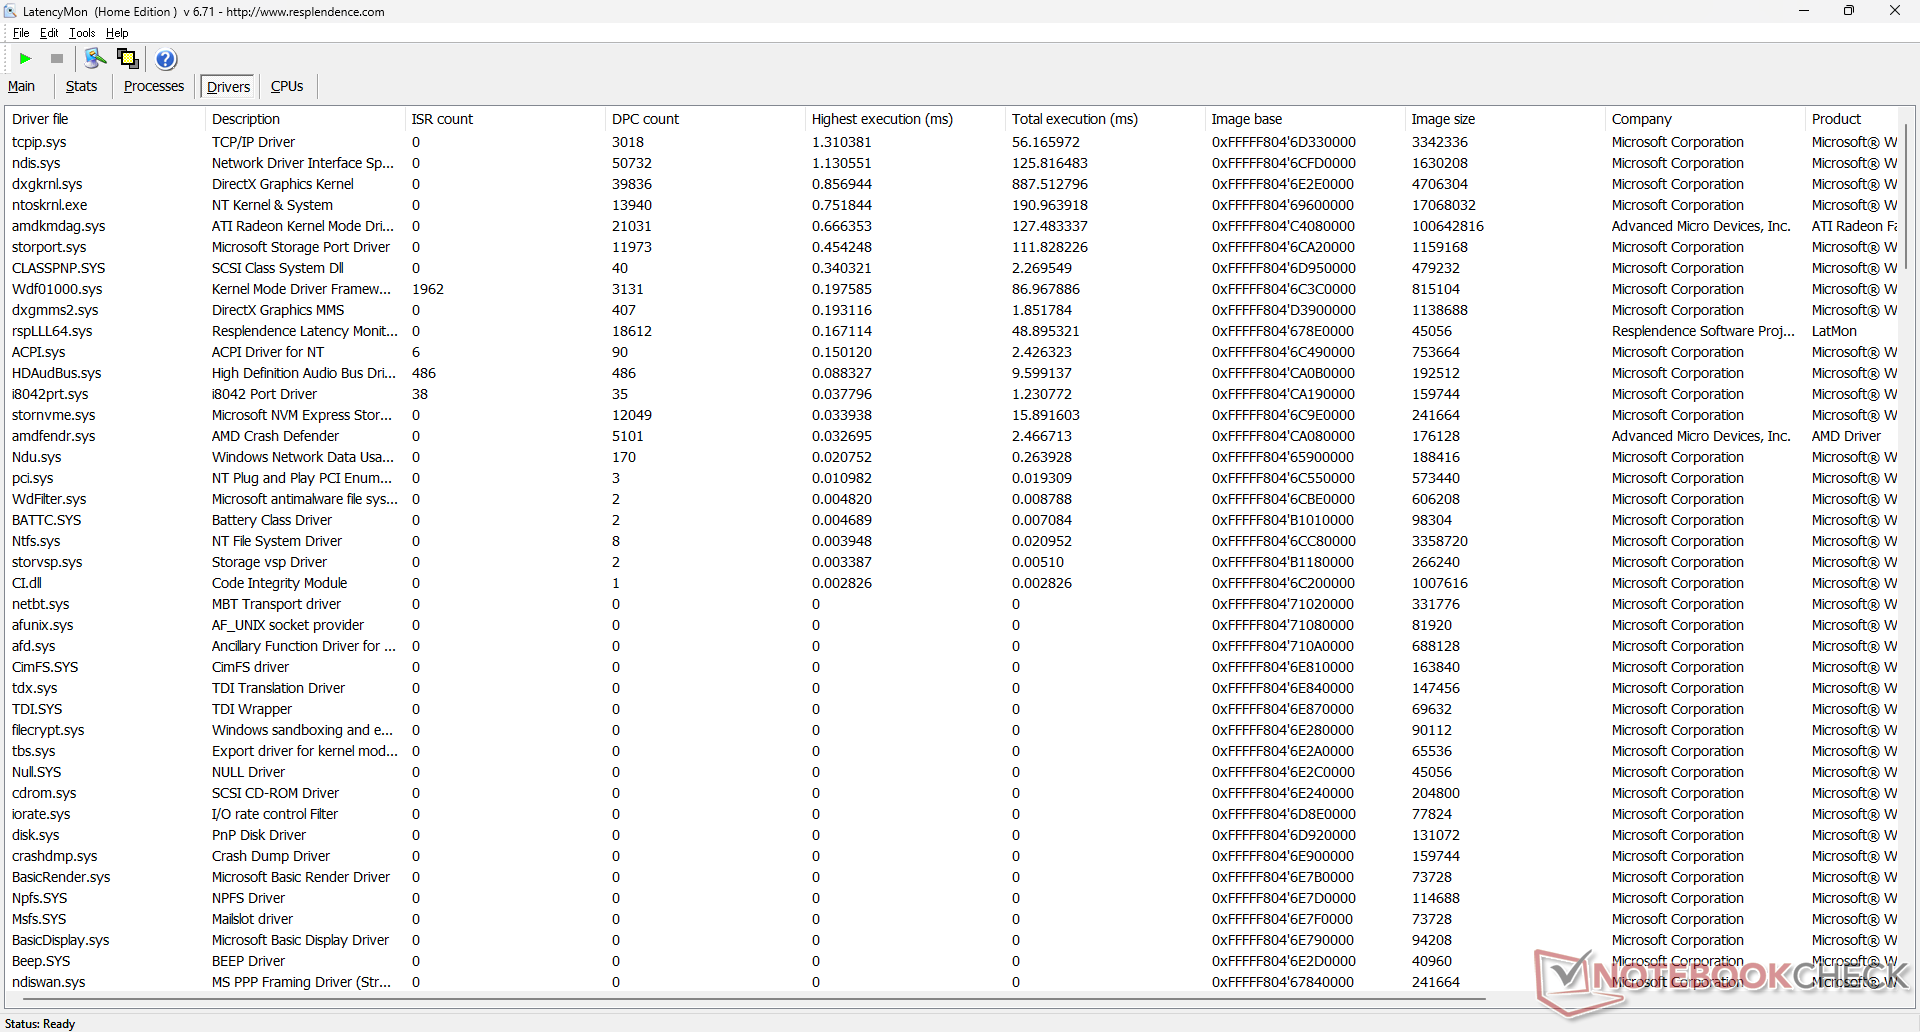Click the "Battery Class Driver" description cell

(x=272, y=520)
